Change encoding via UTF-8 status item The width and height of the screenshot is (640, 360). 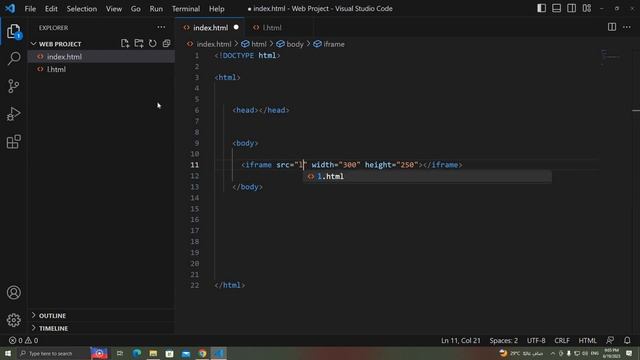coord(536,340)
